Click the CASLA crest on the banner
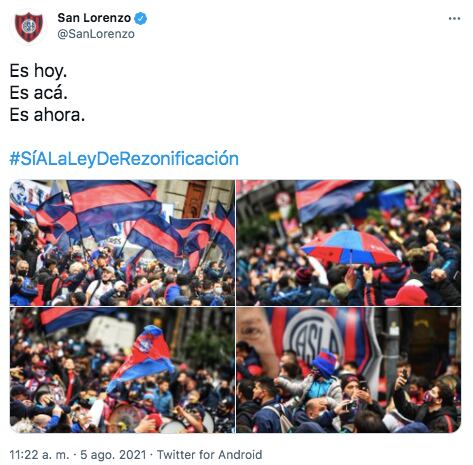Image resolution: width=473 pixels, height=465 pixels. (315, 335)
